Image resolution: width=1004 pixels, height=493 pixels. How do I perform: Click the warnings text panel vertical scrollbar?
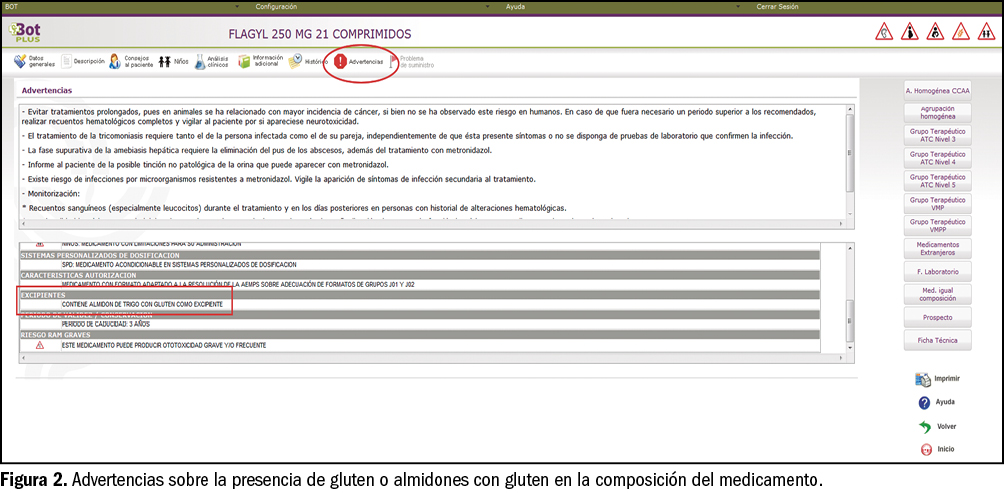(x=850, y=150)
